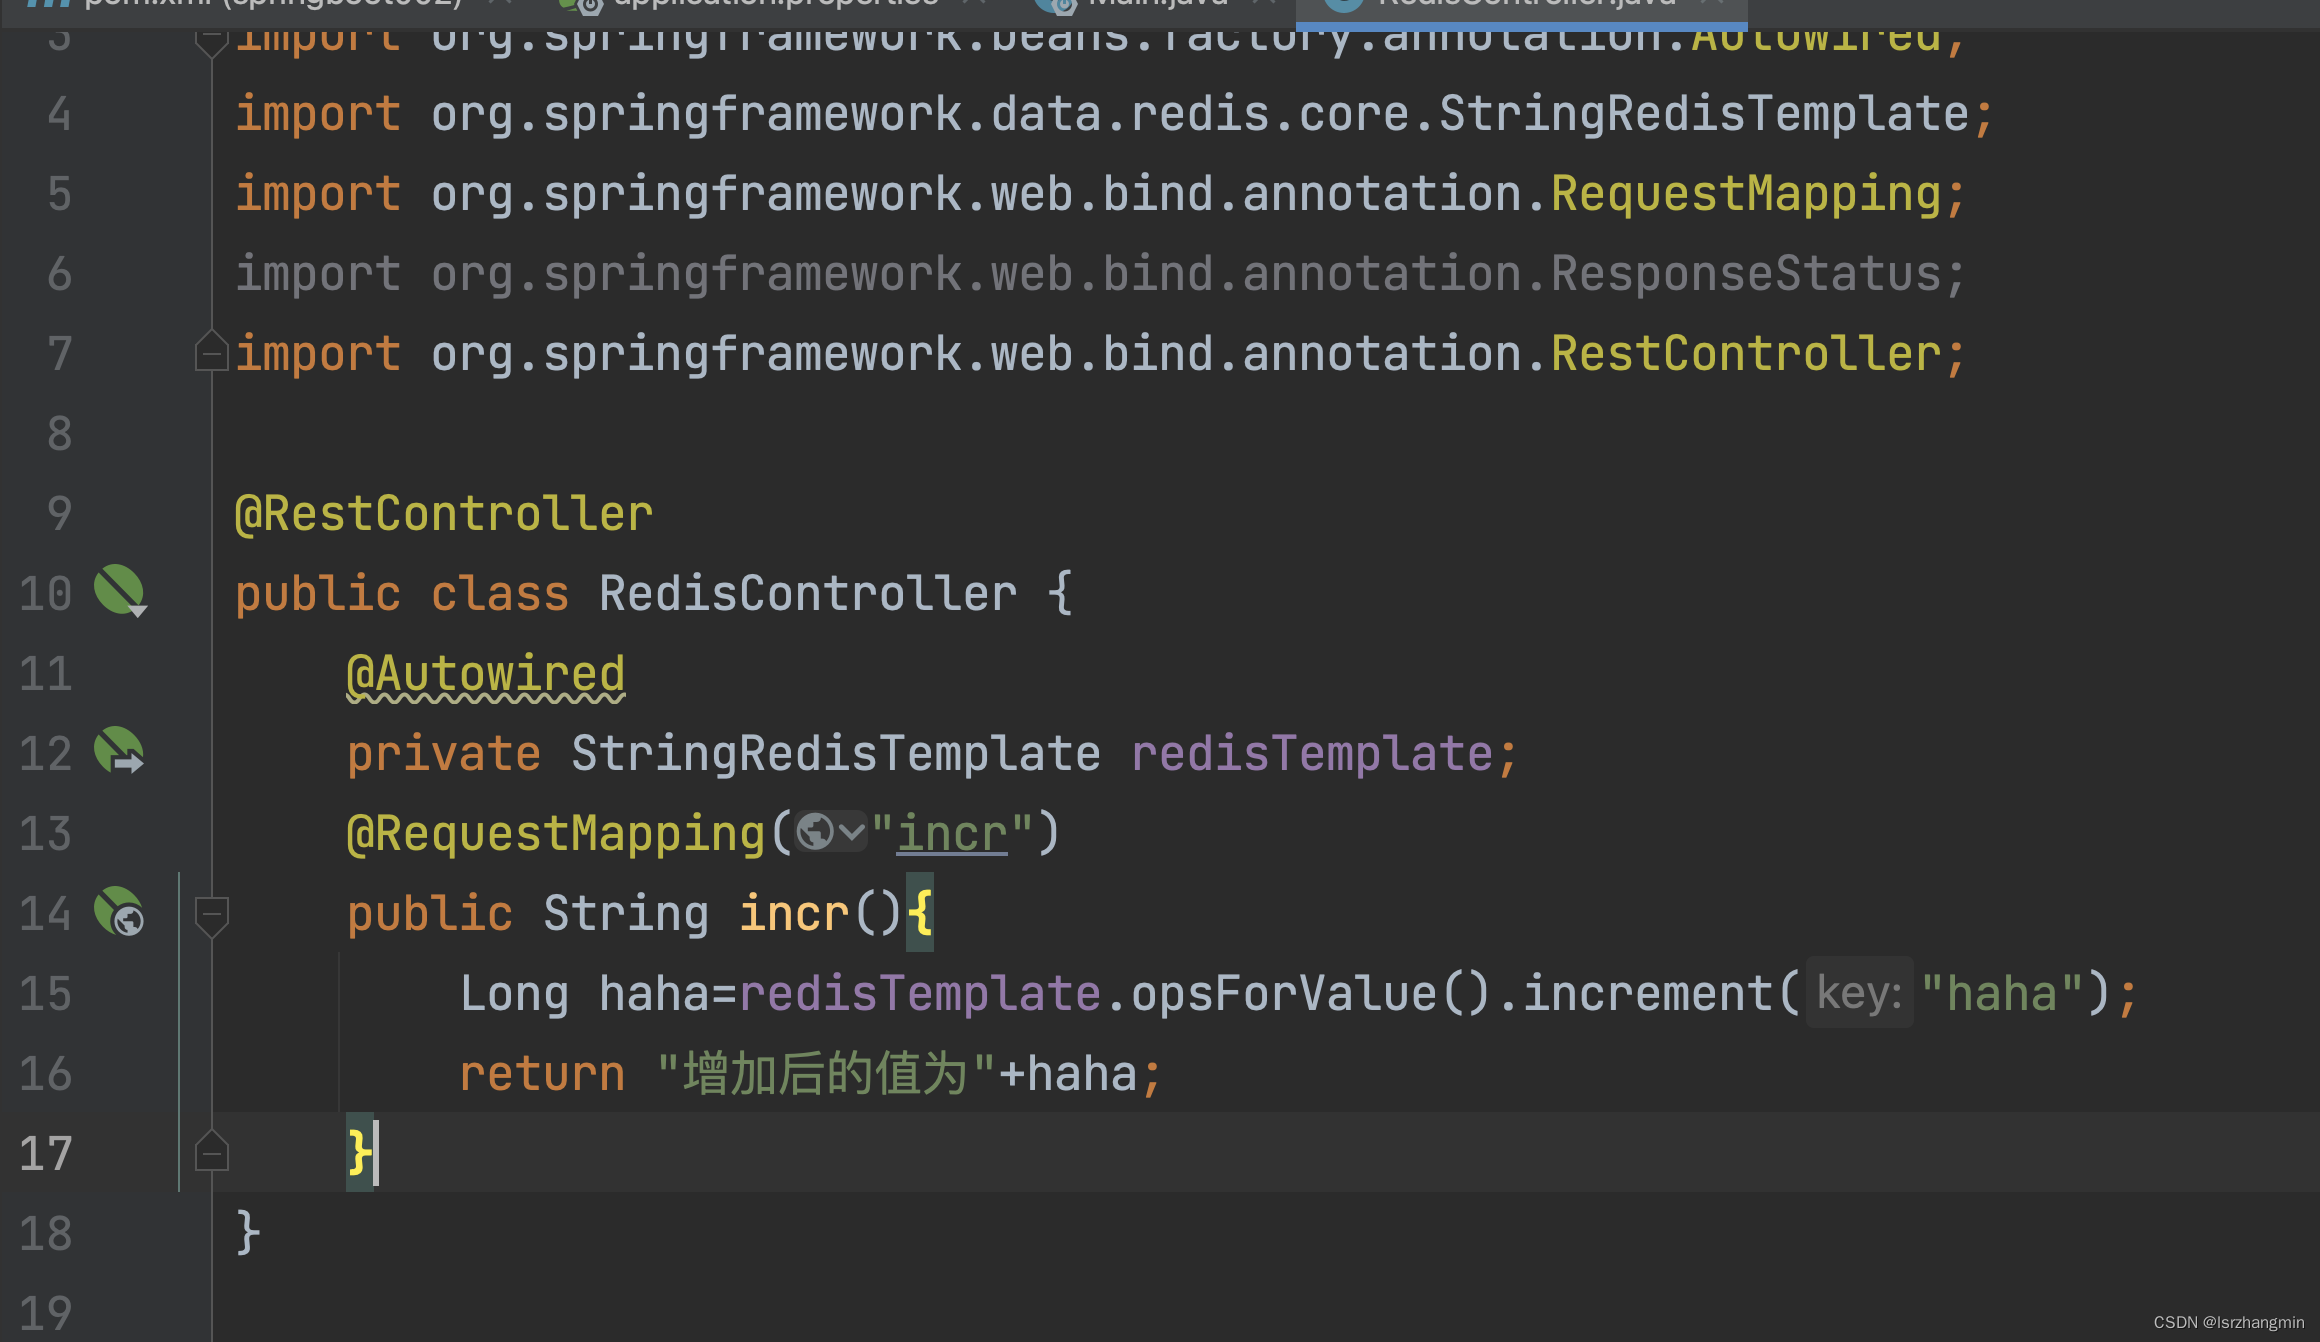Screen dimensions: 2320x1342
Task: Click the "key:" parameter inlay hint
Action: (x=1858, y=993)
